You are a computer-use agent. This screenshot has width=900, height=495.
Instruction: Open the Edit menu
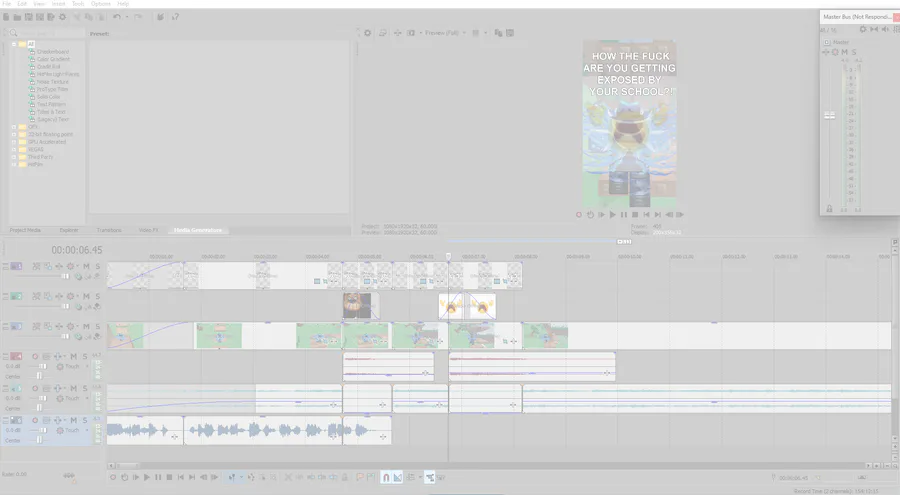[x=22, y=4]
